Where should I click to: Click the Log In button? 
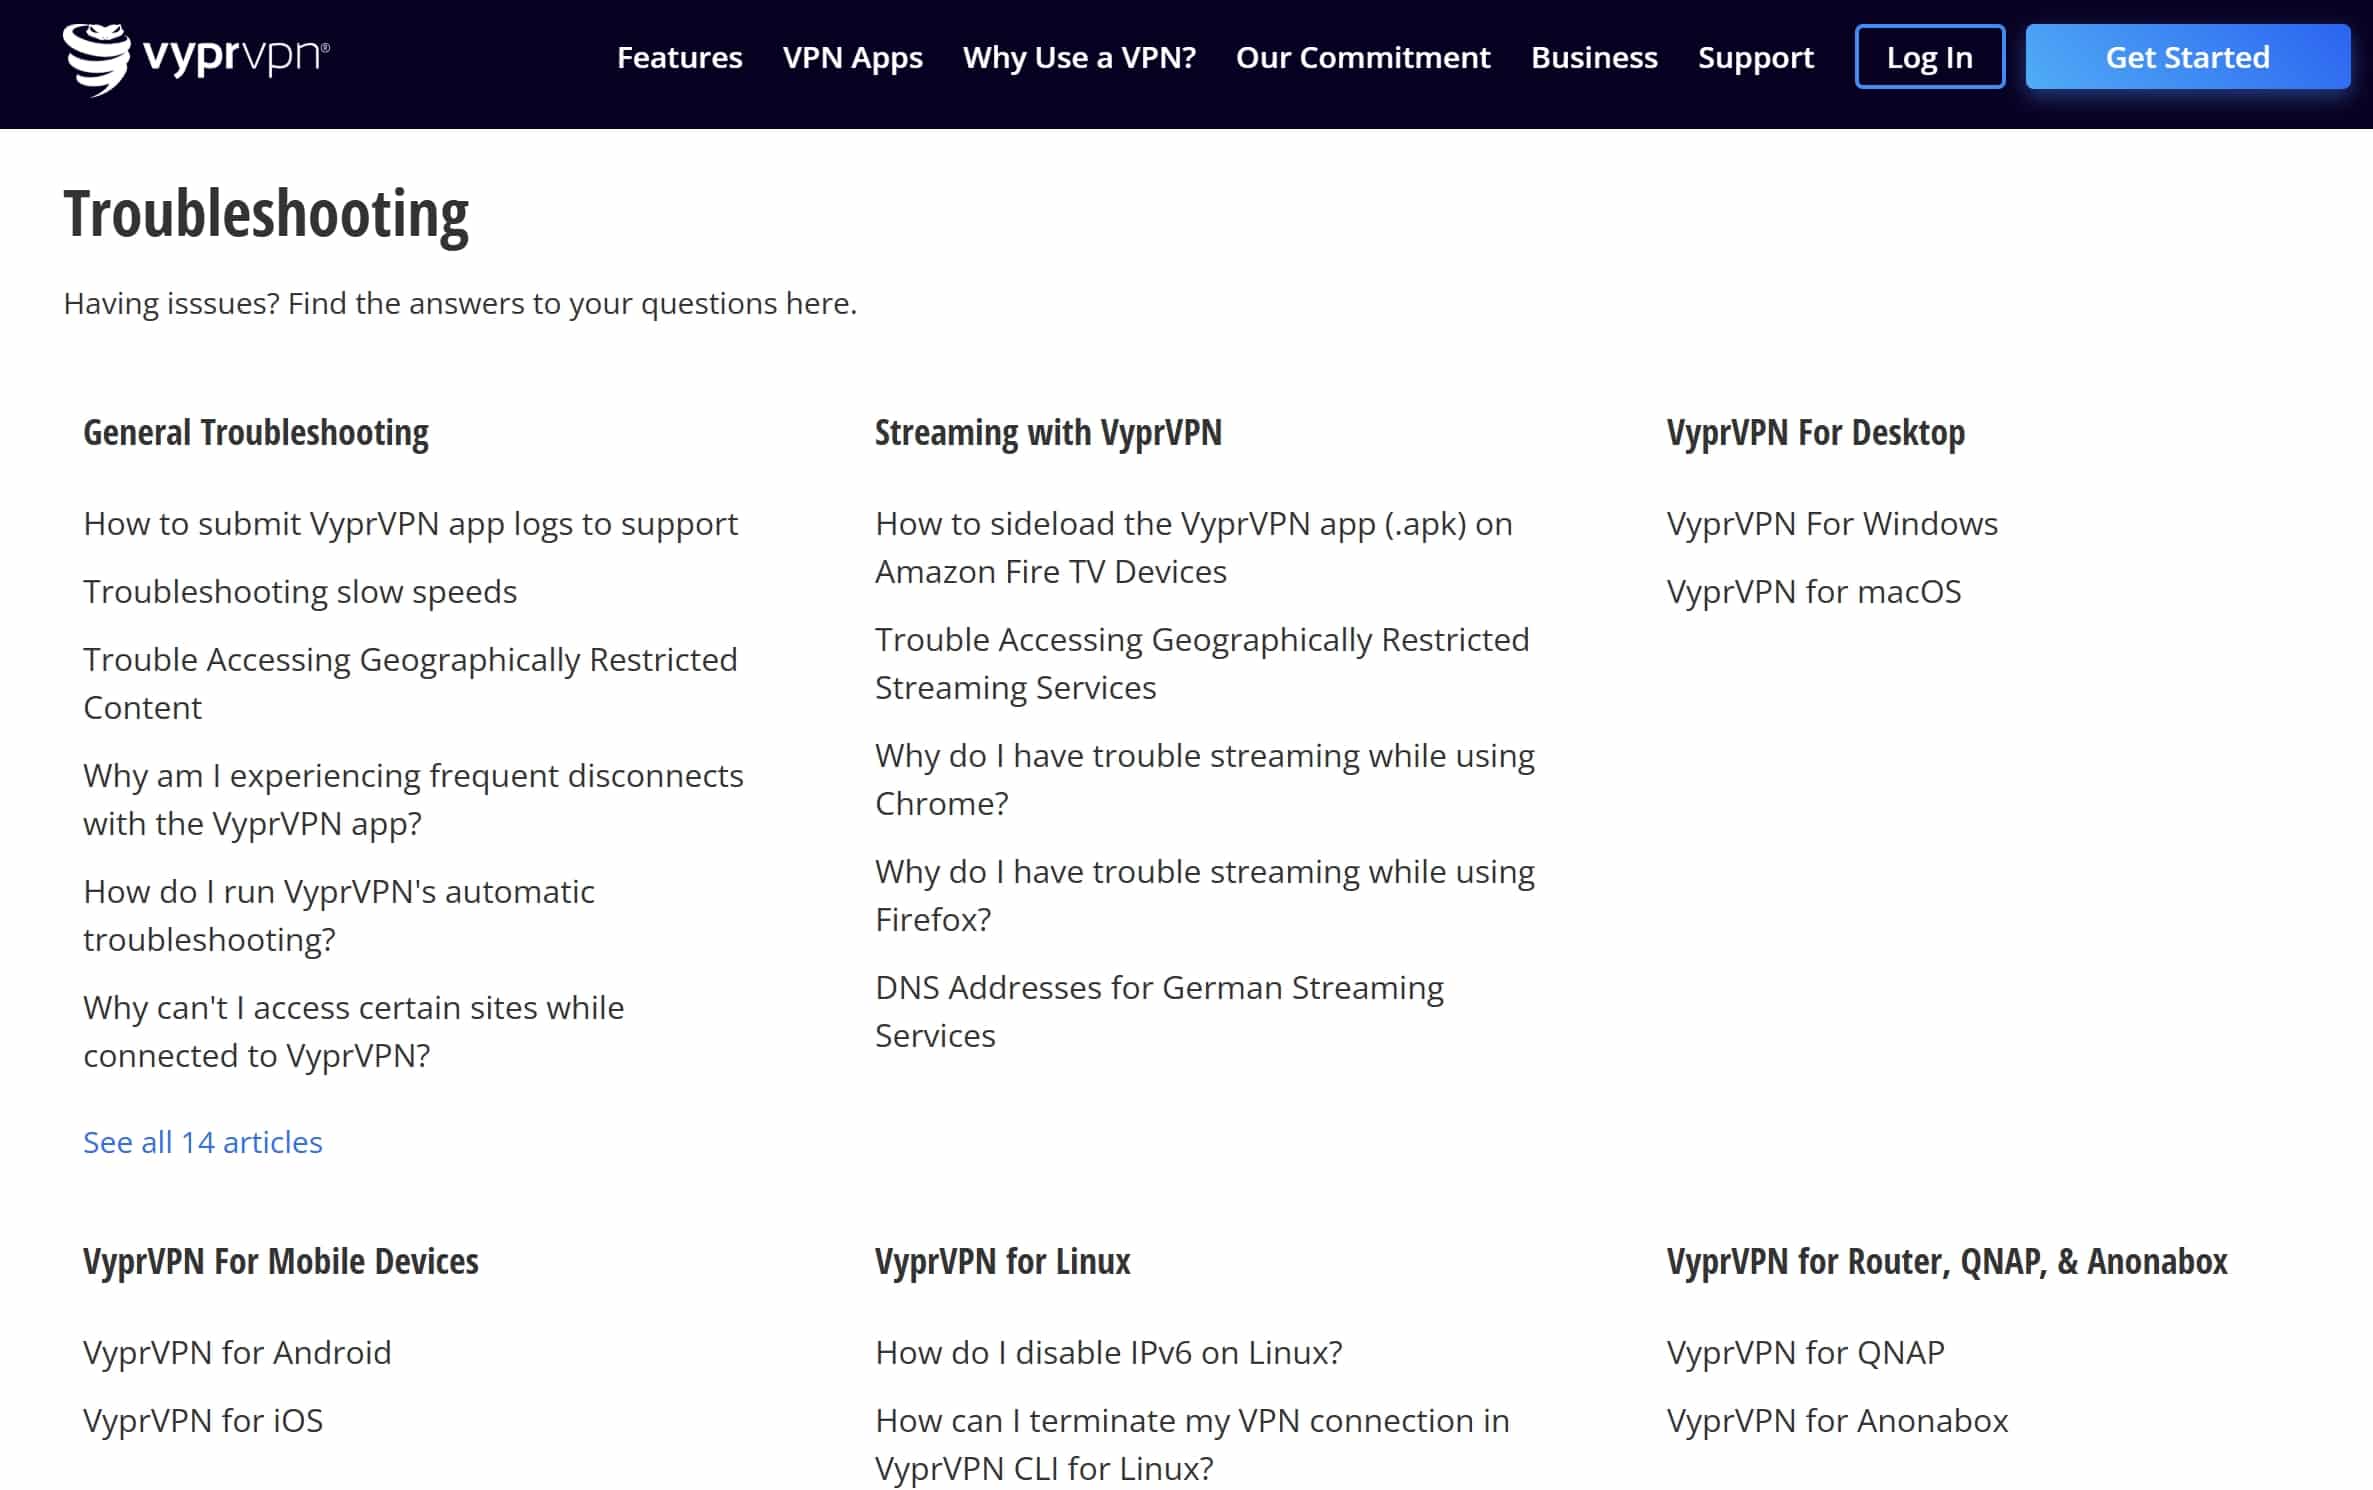[x=1929, y=57]
